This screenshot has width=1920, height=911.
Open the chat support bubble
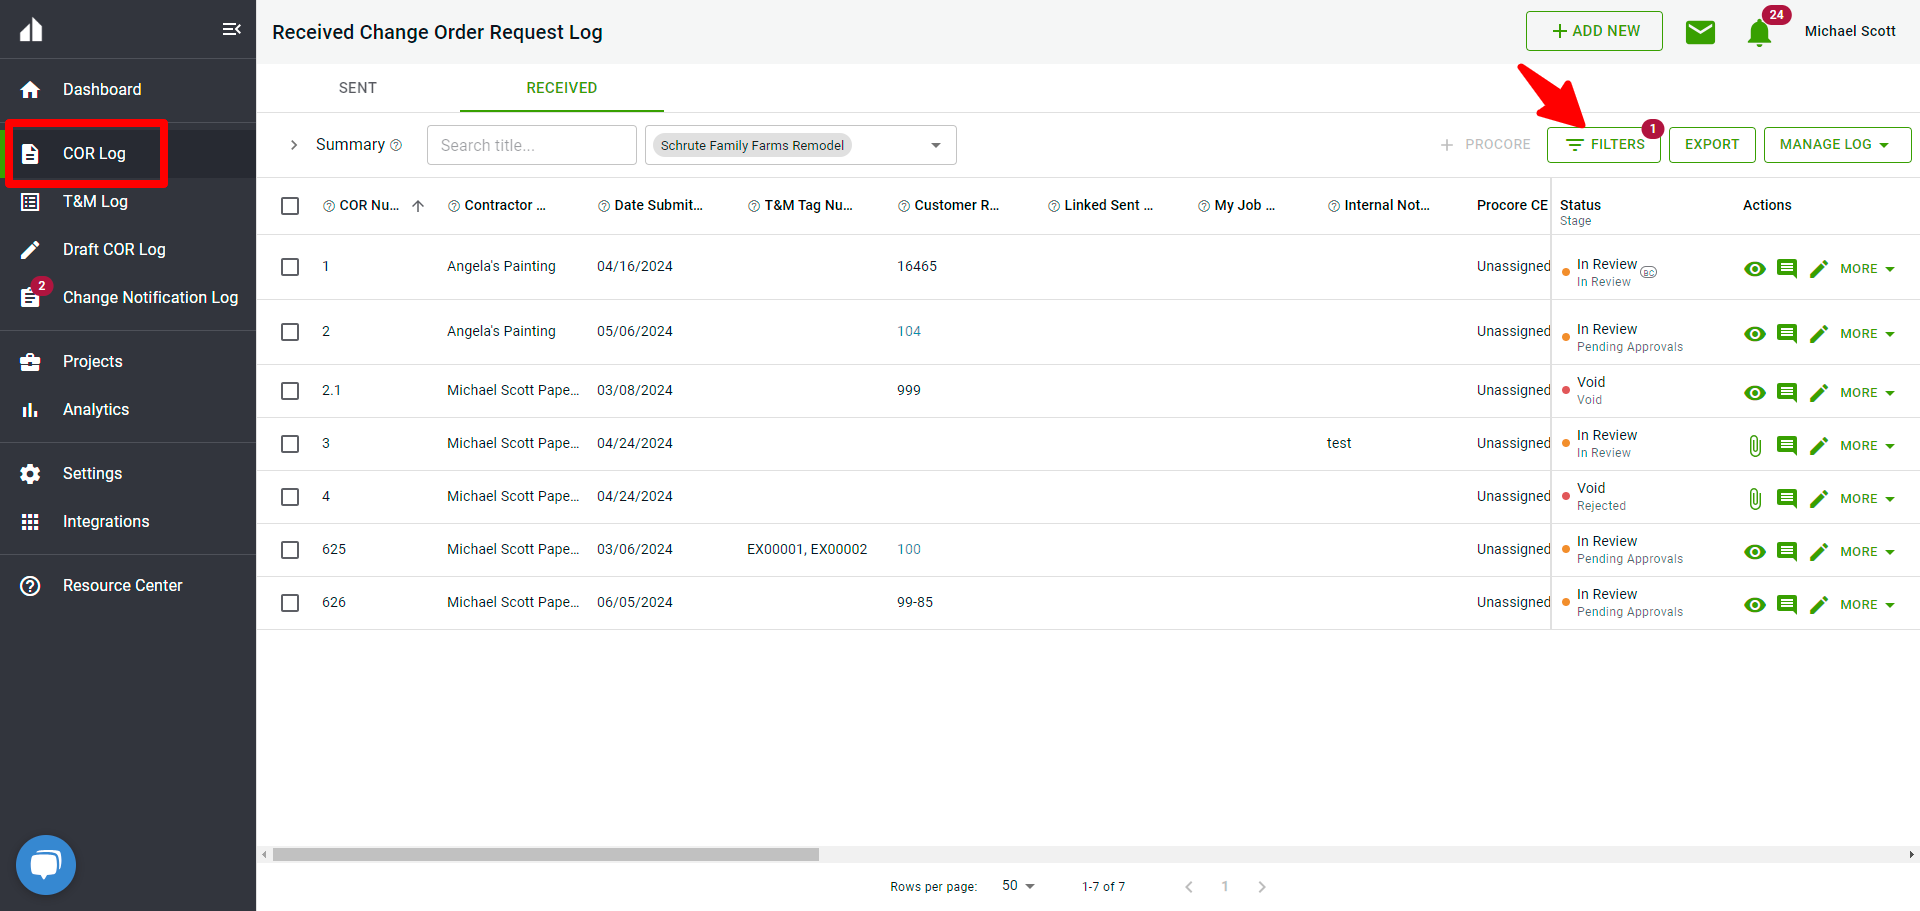[x=46, y=864]
